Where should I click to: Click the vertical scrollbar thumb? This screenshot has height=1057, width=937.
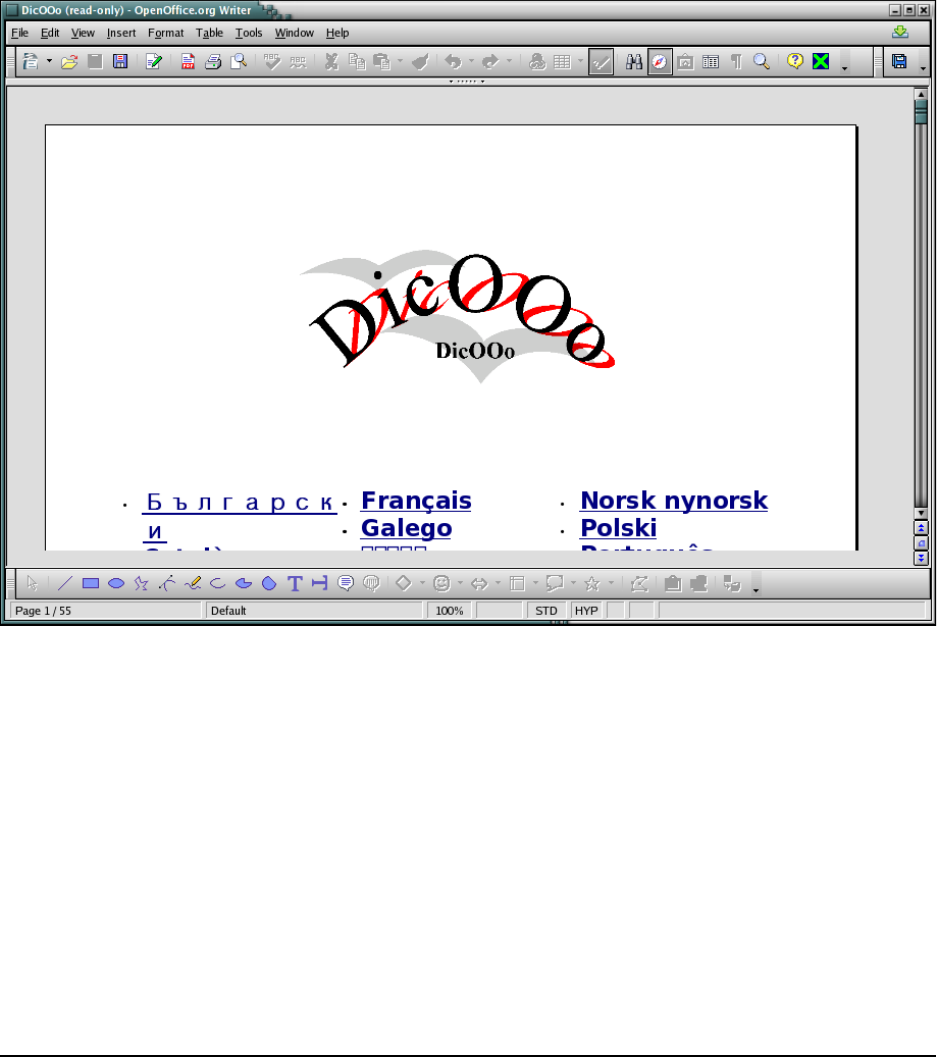(921, 112)
